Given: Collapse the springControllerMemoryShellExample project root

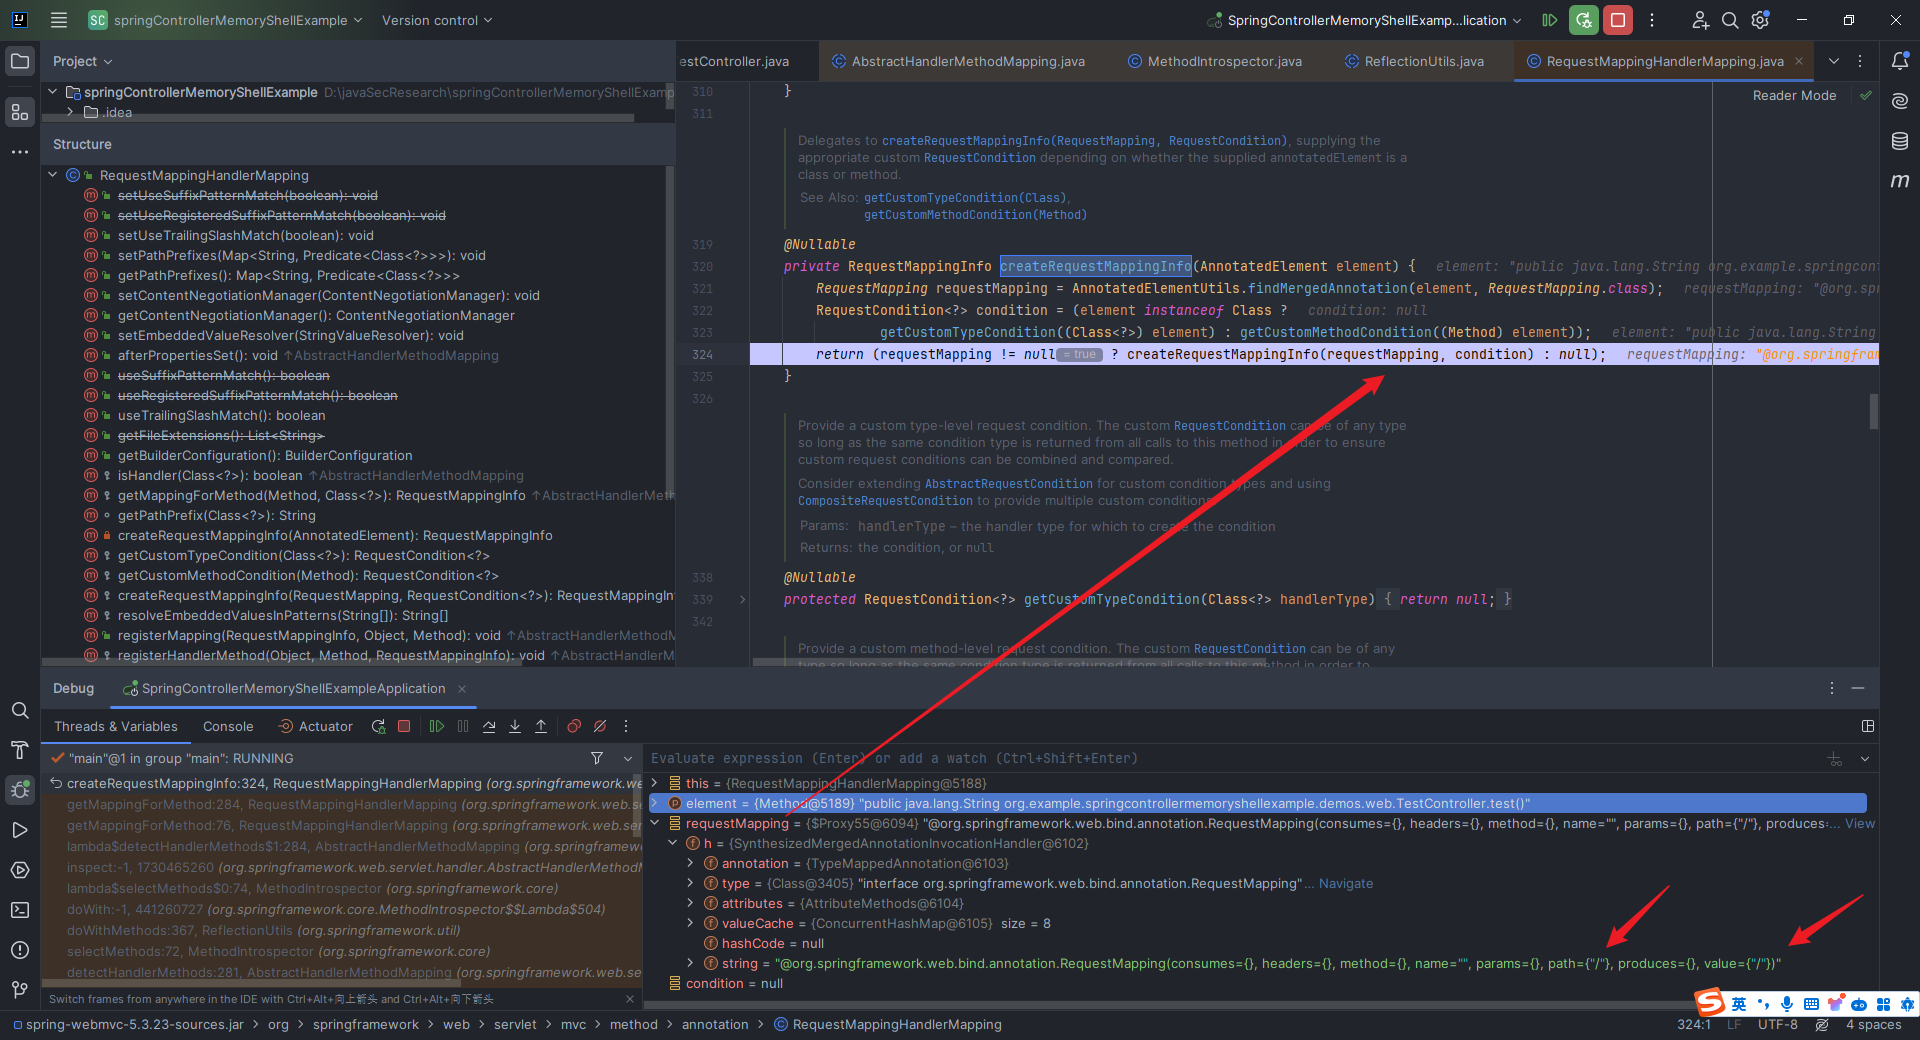Looking at the screenshot, I should [x=53, y=92].
